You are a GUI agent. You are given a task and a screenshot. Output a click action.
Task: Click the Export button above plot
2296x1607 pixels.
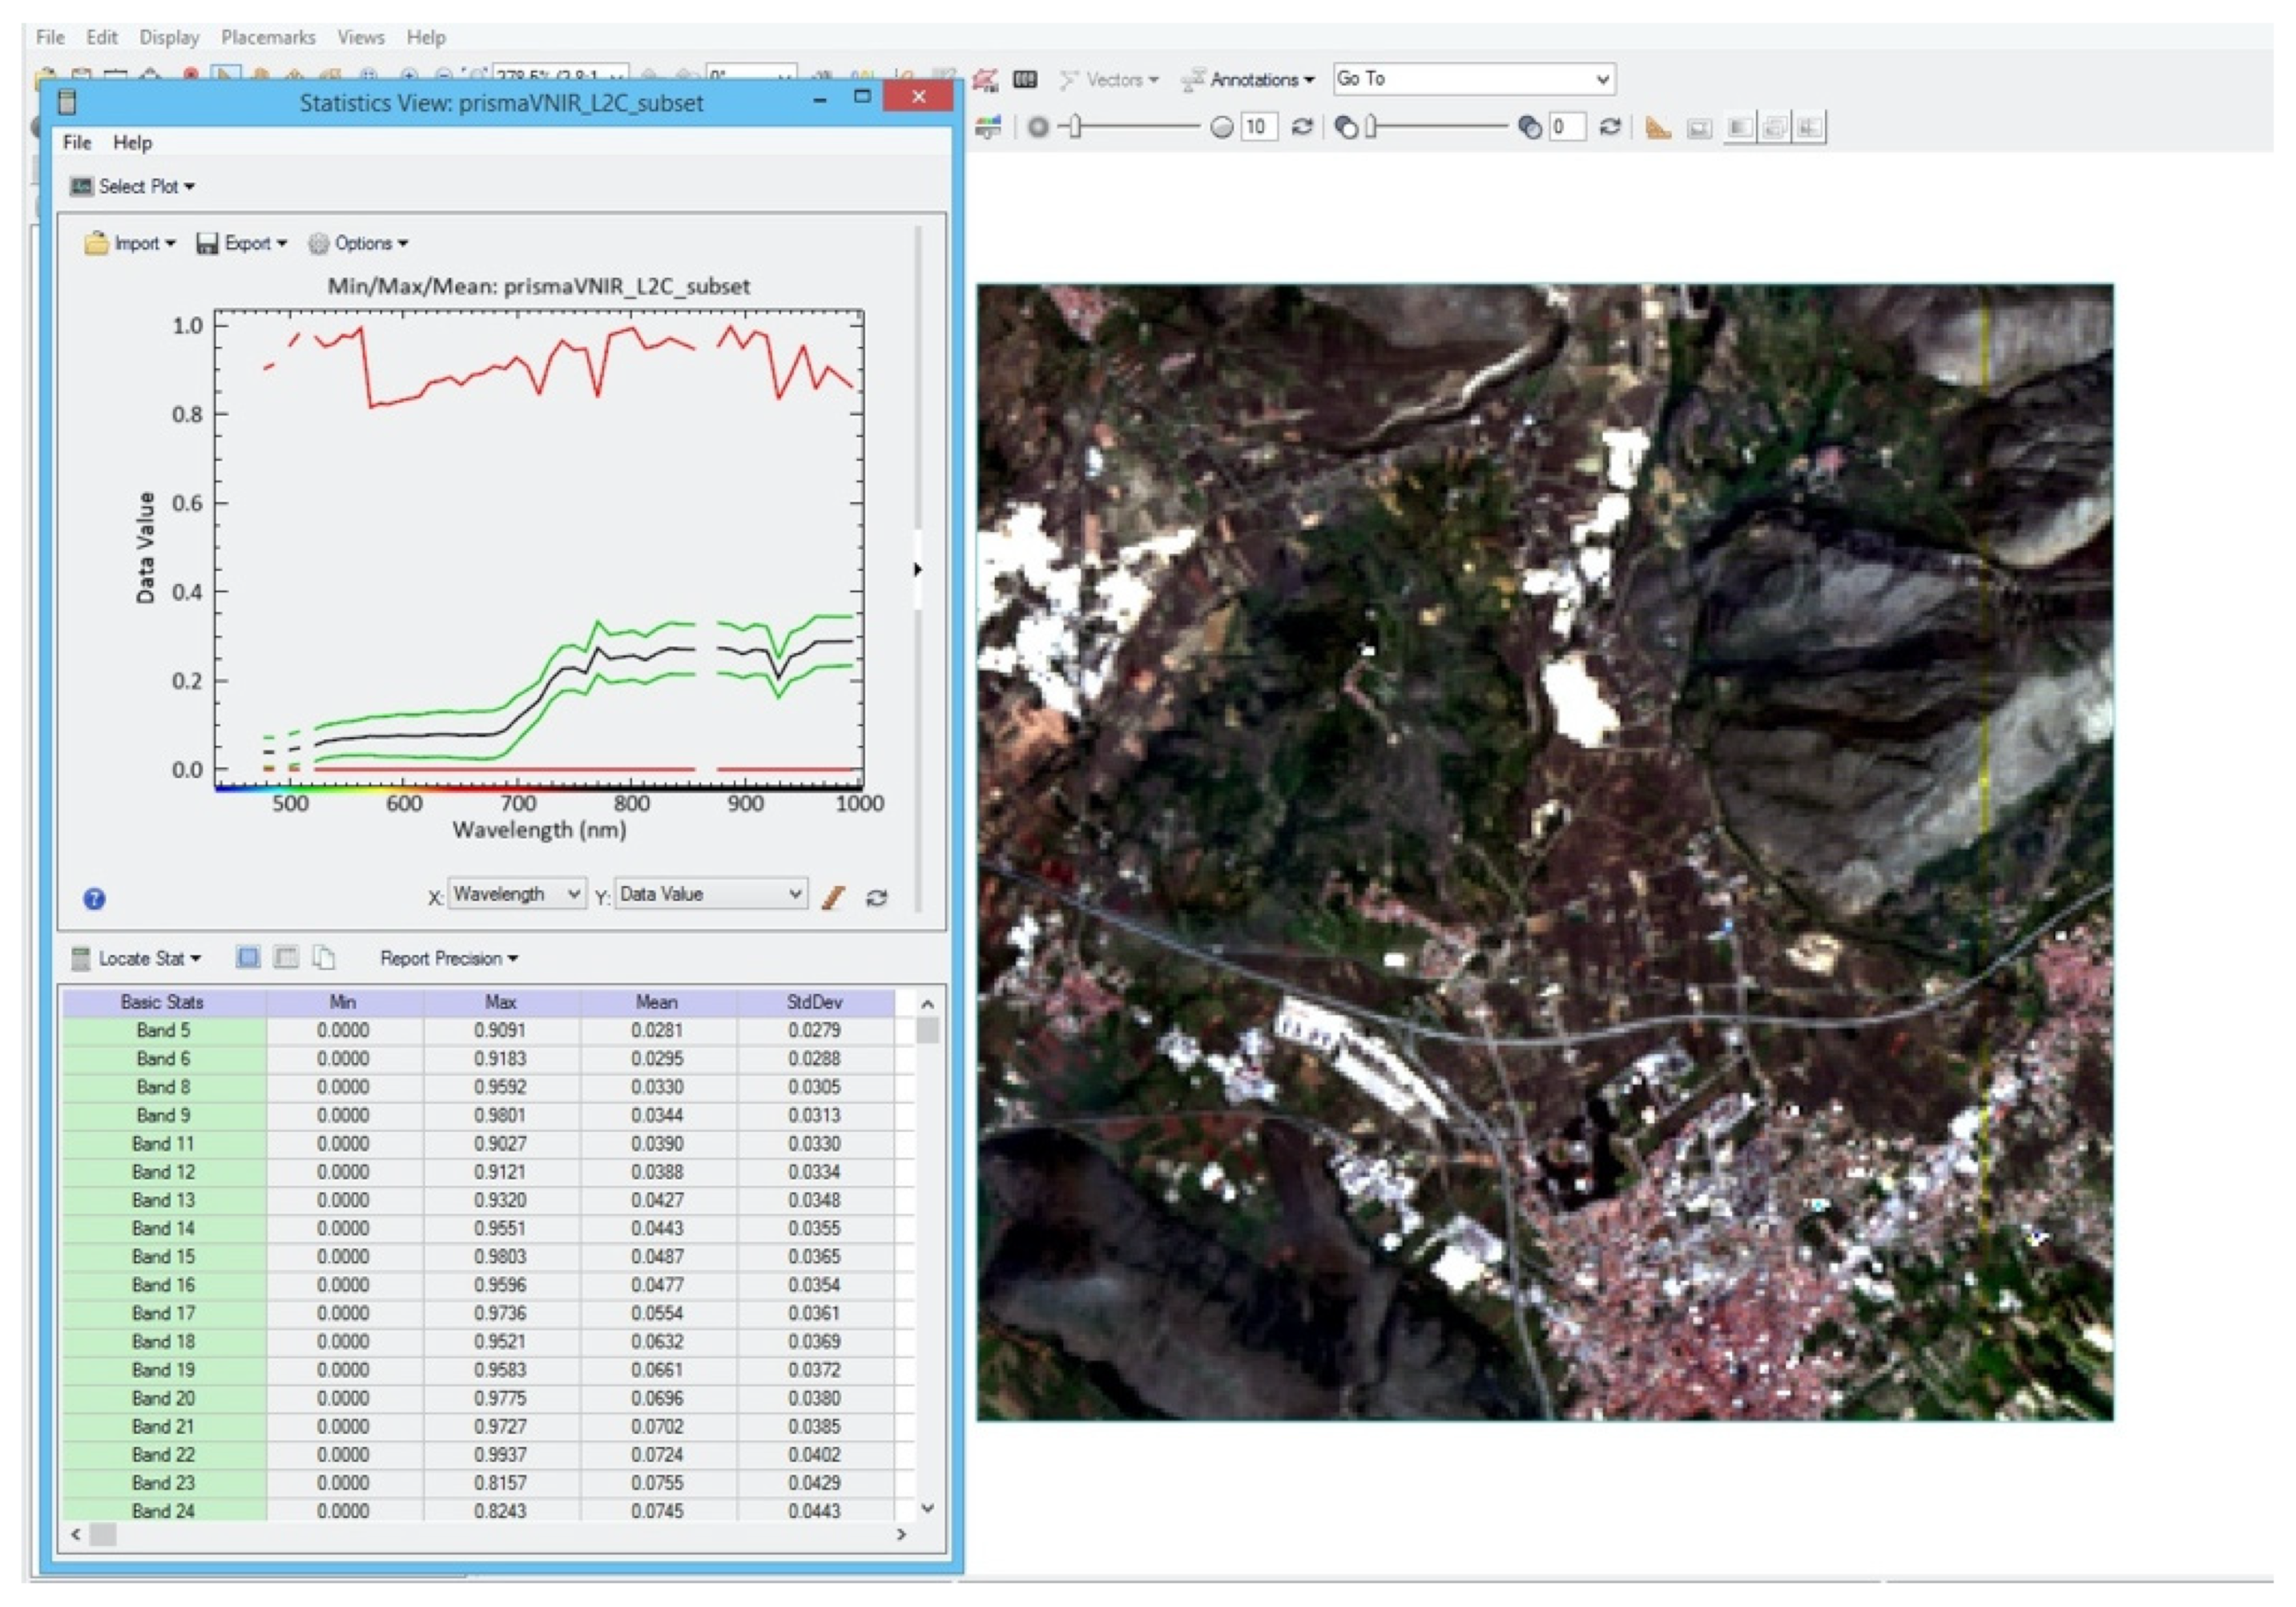coord(242,243)
